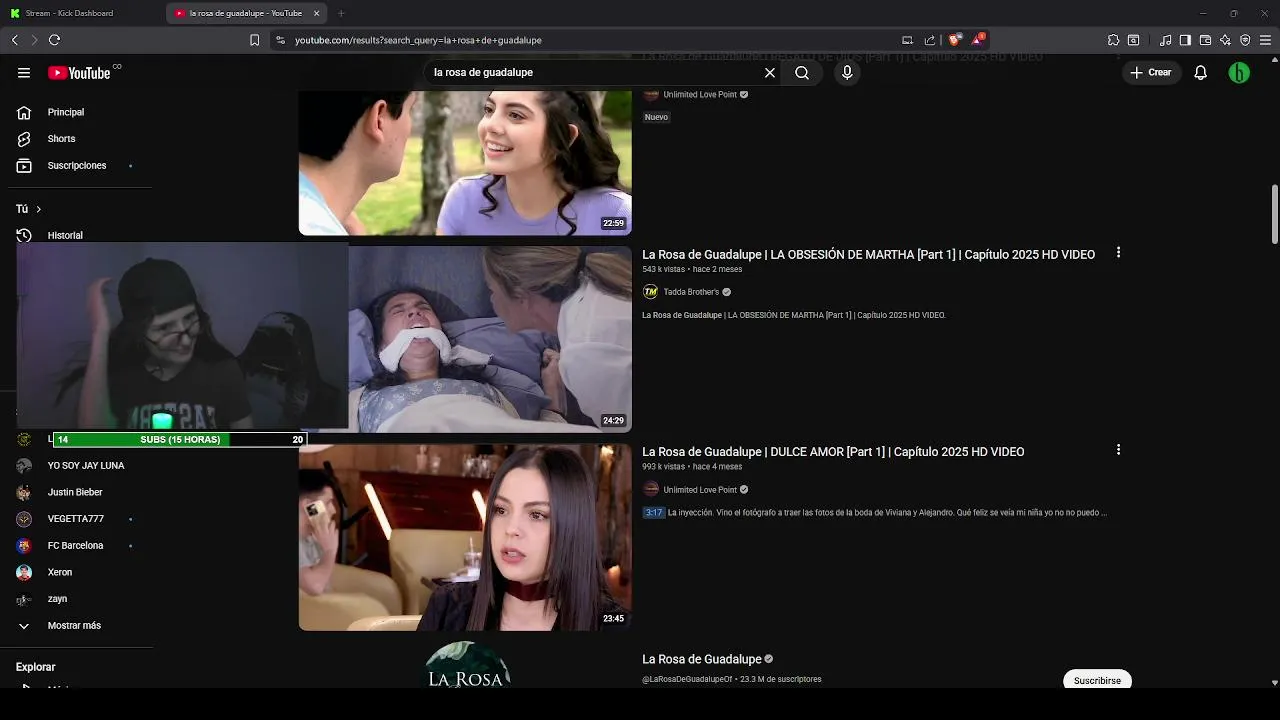
Task: Reload the page with the refresh icon
Action: [54, 40]
